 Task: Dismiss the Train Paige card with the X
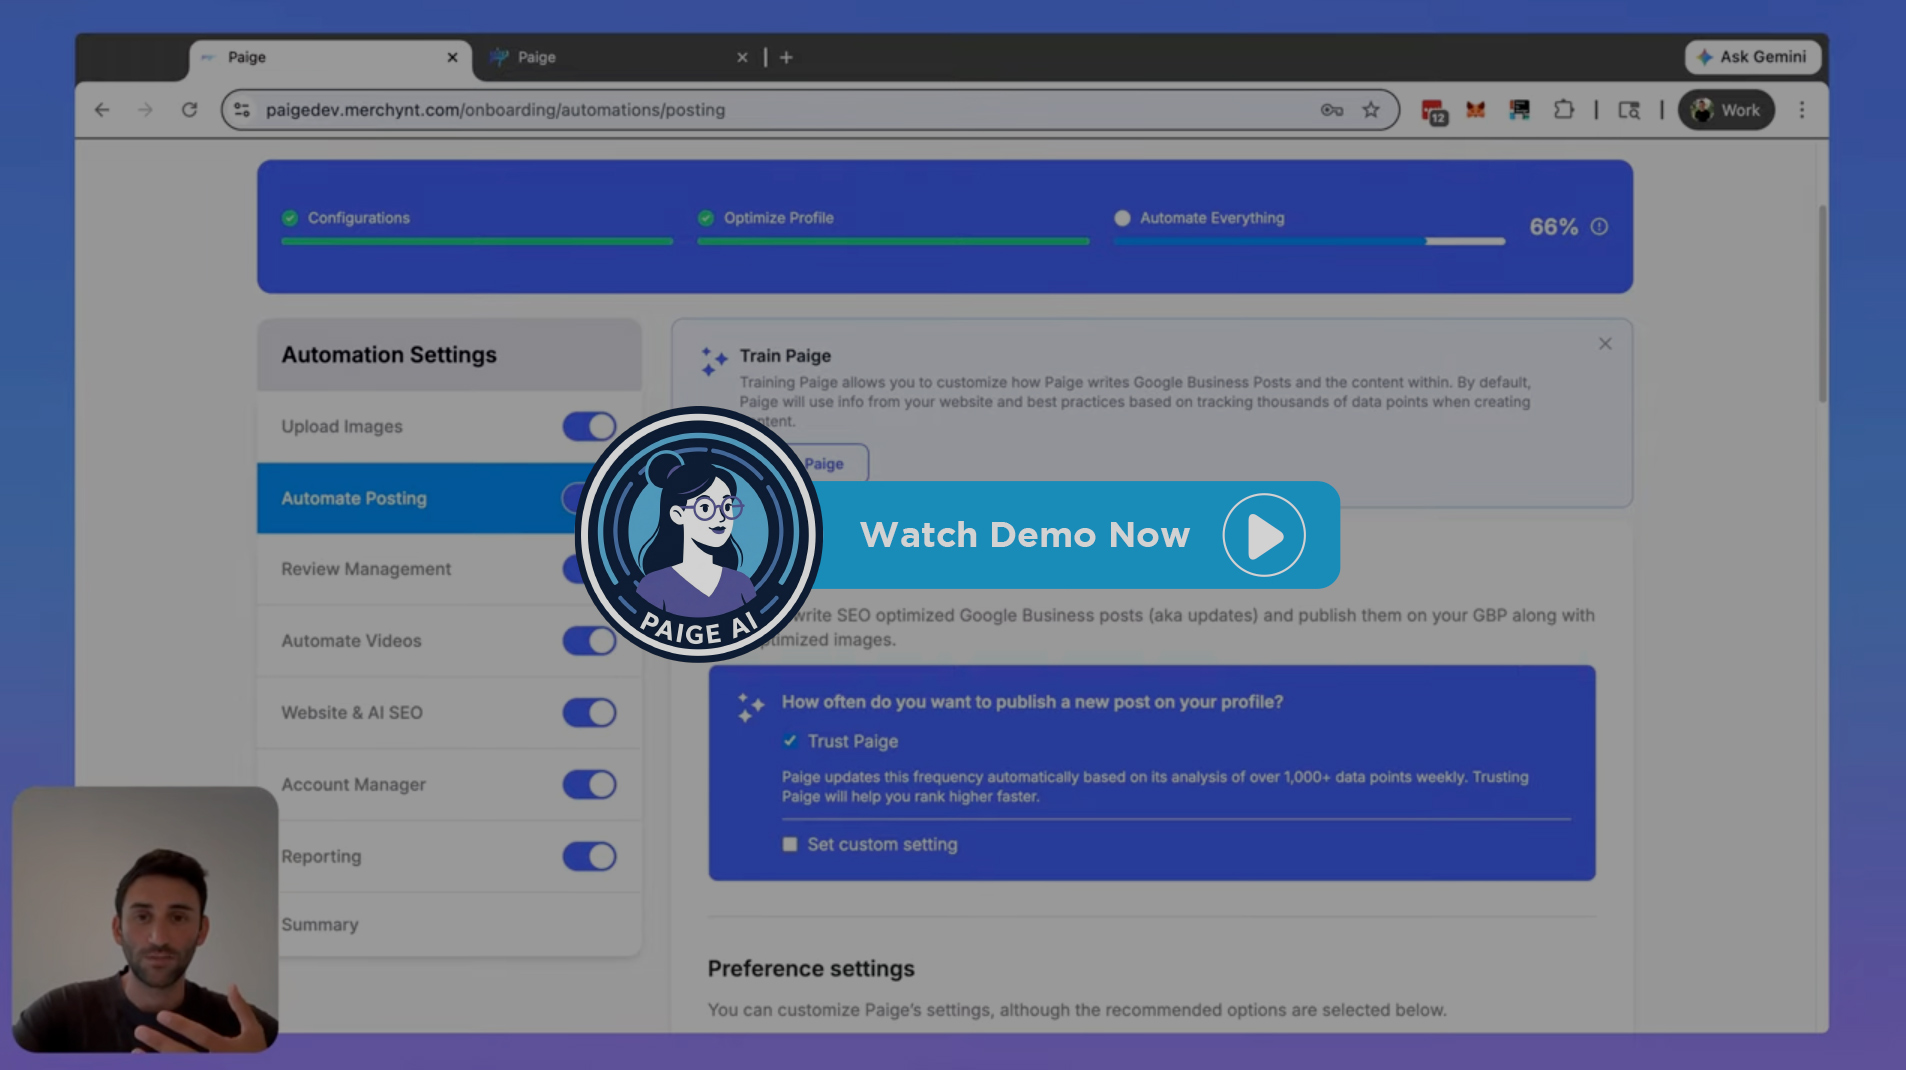click(1605, 344)
